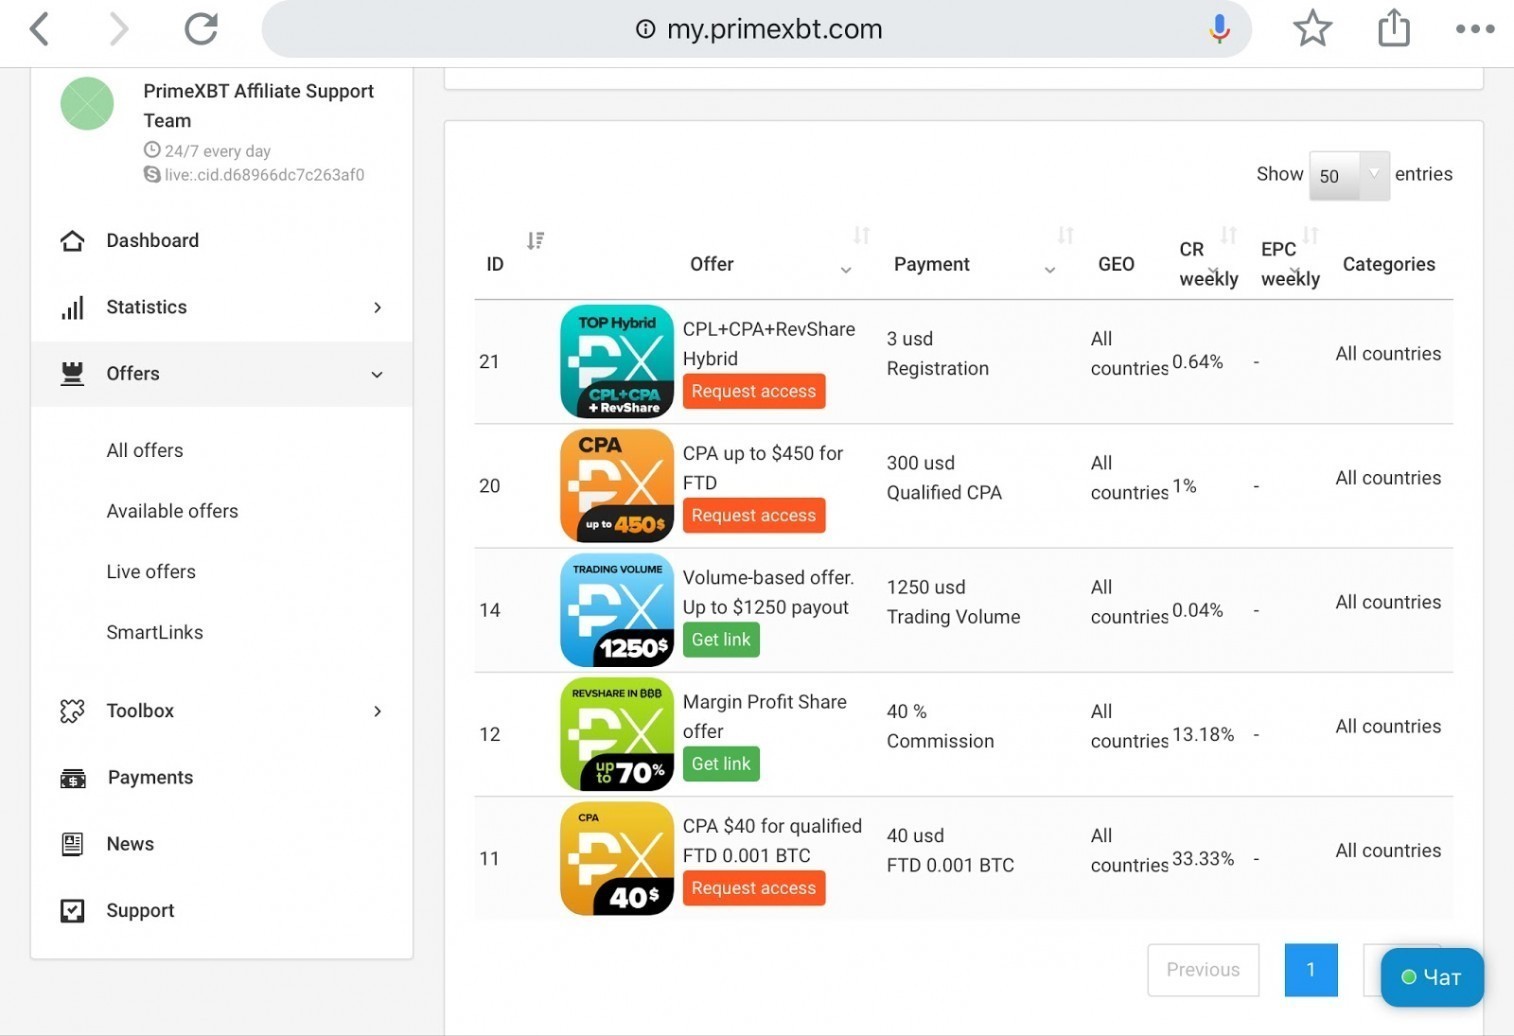Select All offers submenu item

pyautogui.click(x=145, y=450)
